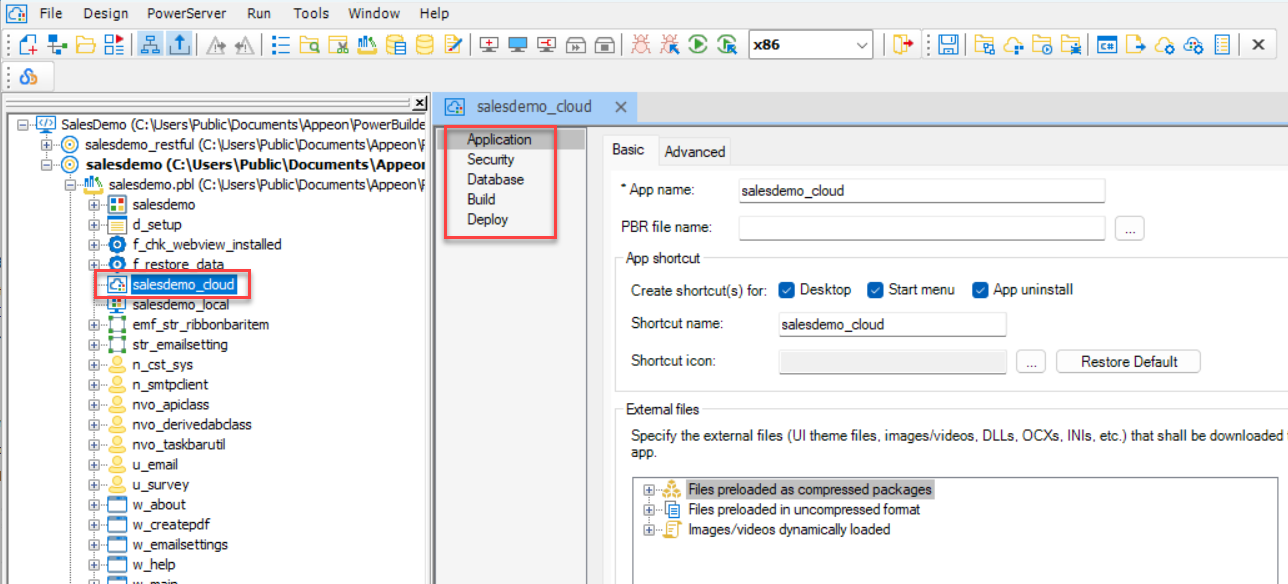Switch to the Advanced tab

(x=694, y=152)
